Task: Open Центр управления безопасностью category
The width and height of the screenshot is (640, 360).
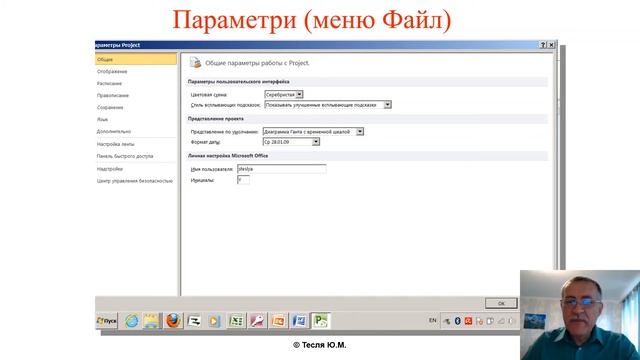Action: point(135,181)
